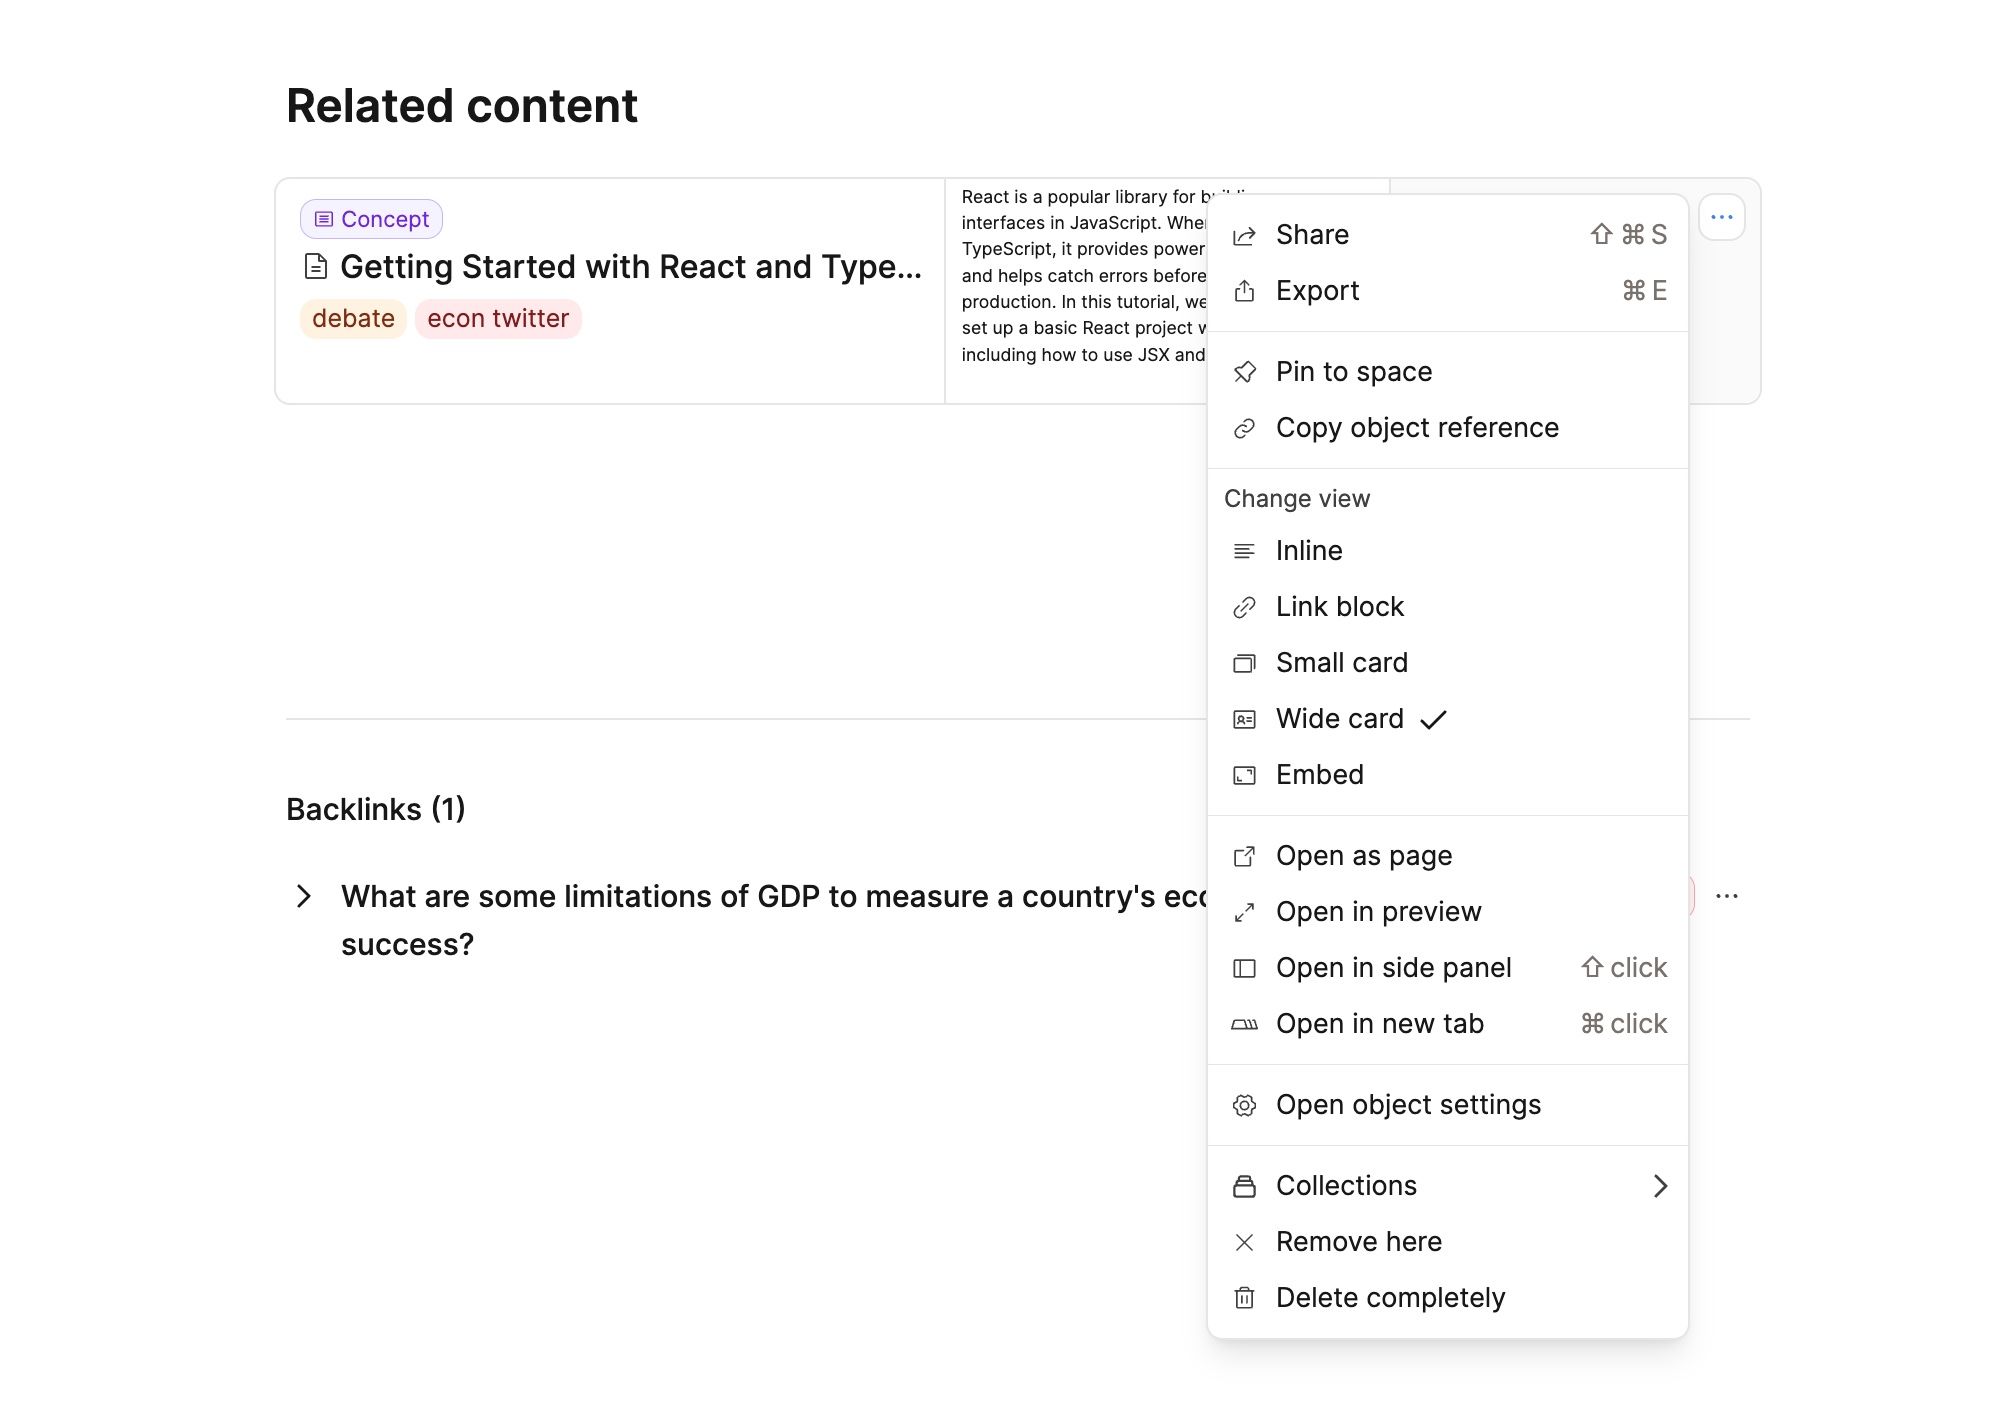The height and width of the screenshot is (1416, 2012).
Task: Click the Remove here cross icon
Action: [x=1245, y=1241]
